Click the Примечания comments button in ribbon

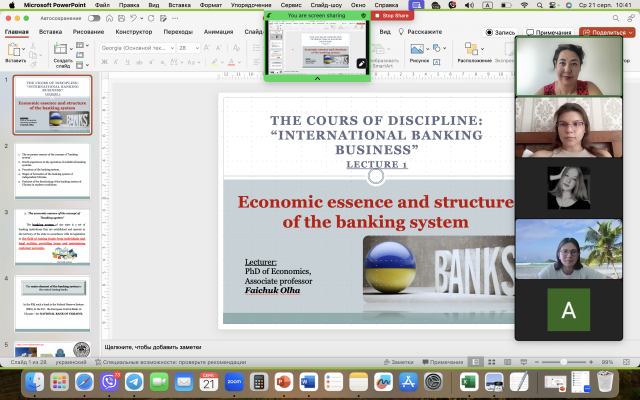point(549,33)
